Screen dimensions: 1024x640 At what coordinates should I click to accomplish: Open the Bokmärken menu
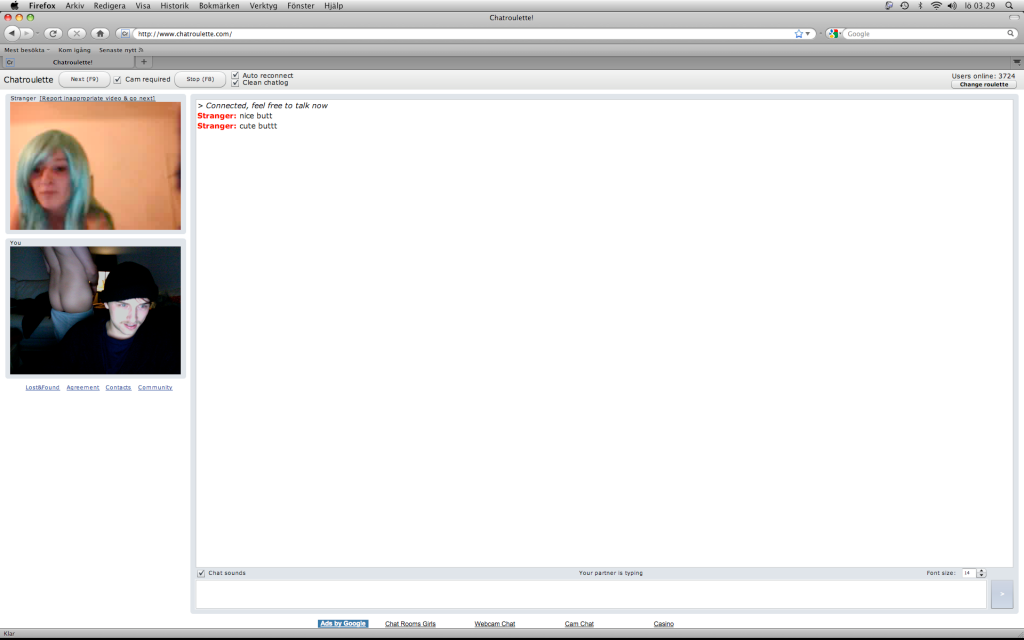pos(219,5)
